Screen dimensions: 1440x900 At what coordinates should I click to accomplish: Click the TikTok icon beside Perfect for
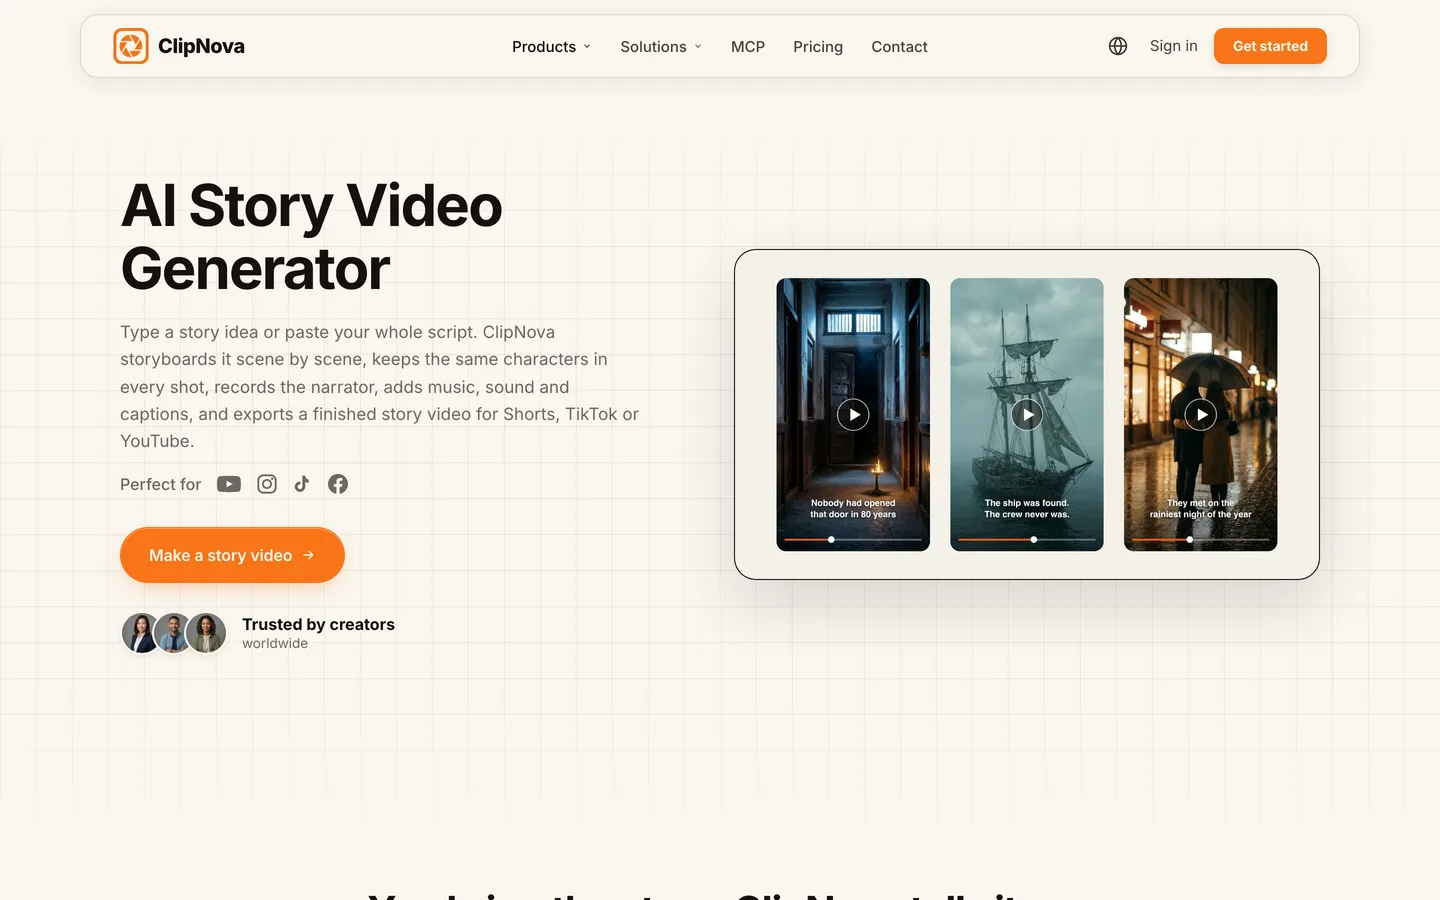click(x=302, y=484)
